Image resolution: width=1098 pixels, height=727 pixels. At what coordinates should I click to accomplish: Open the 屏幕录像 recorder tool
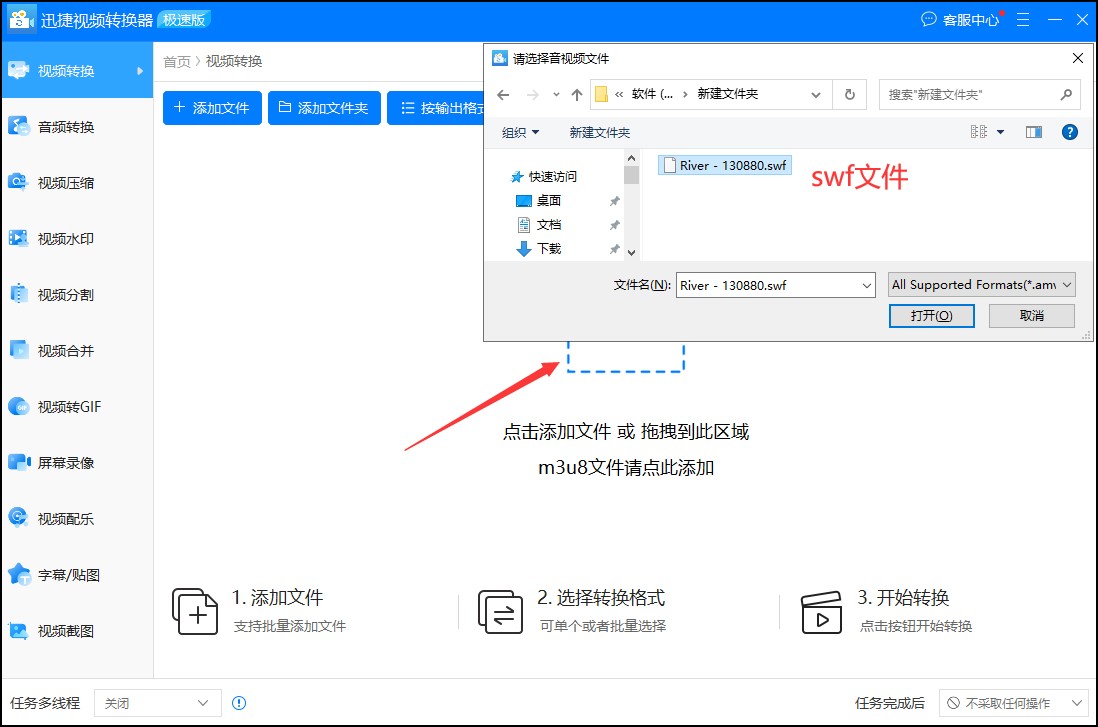click(x=60, y=463)
